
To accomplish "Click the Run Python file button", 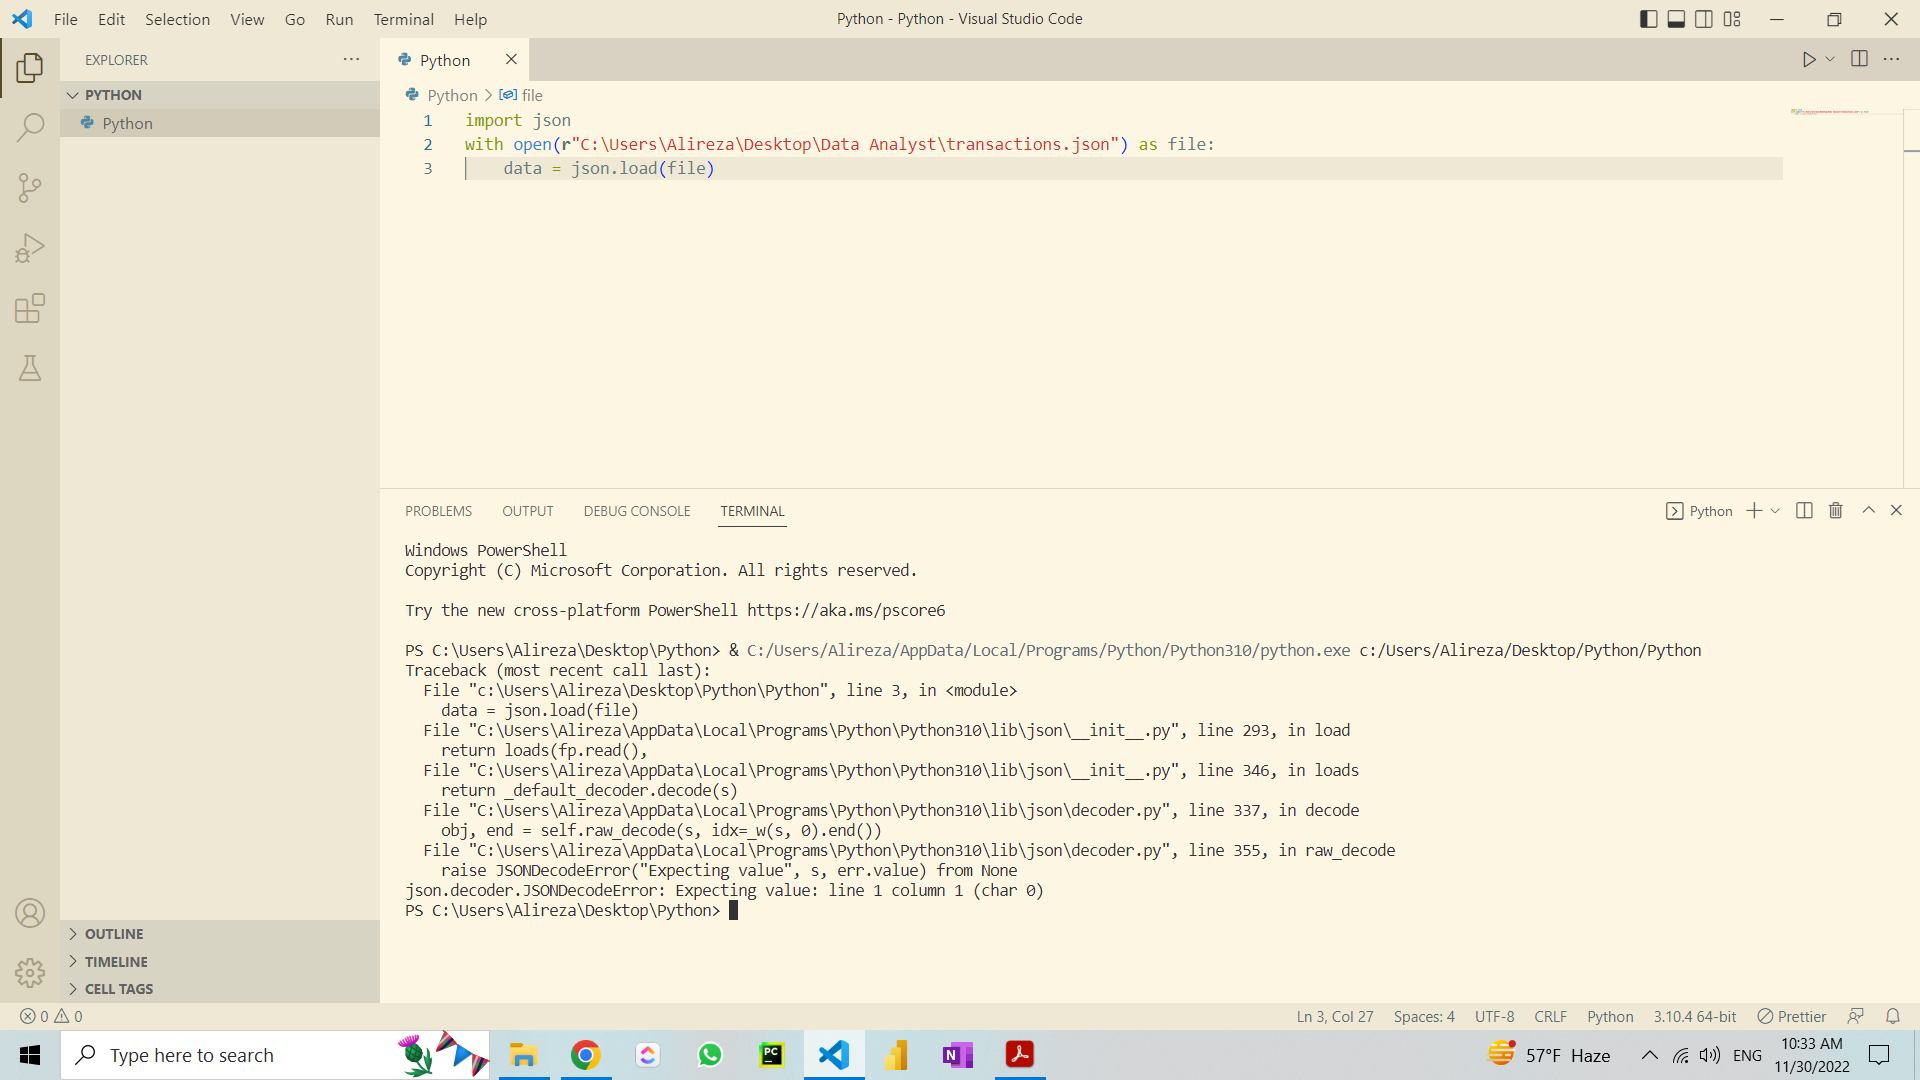I will 1809,59.
